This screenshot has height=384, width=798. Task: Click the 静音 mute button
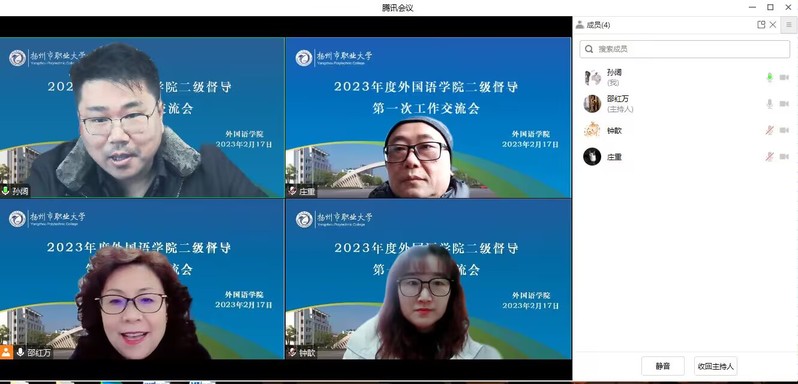[663, 366]
